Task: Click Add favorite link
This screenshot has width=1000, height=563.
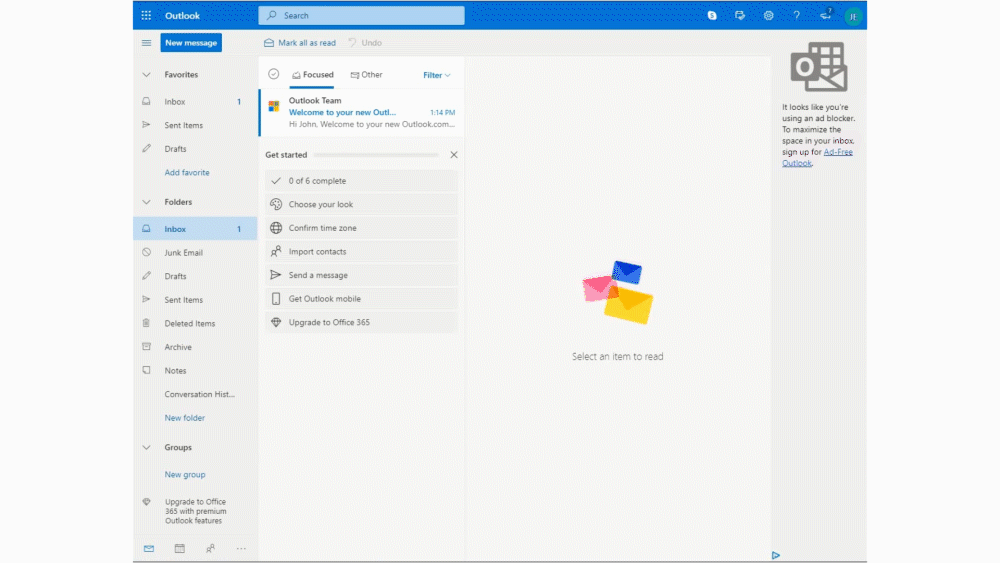Action: pyautogui.click(x=187, y=172)
